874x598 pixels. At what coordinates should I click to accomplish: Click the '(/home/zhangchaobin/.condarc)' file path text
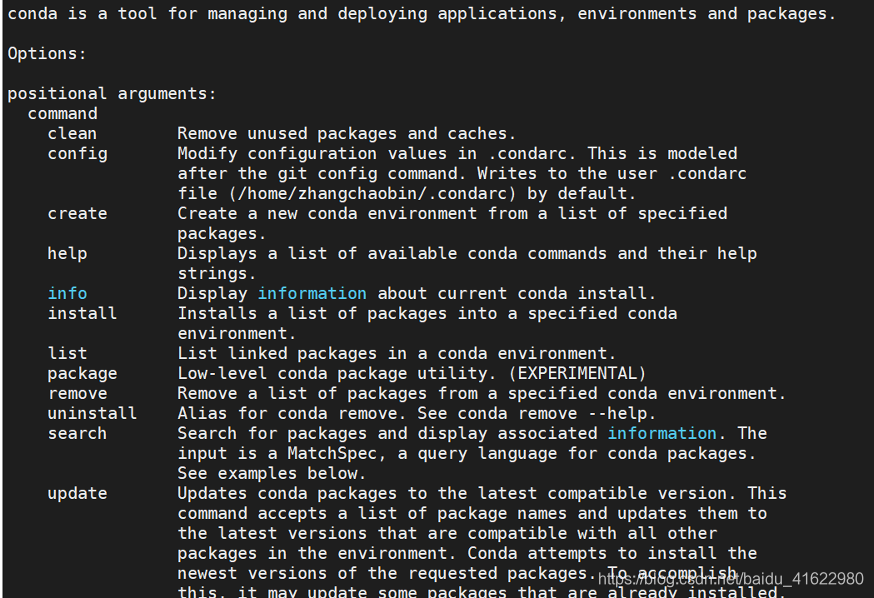(x=372, y=193)
